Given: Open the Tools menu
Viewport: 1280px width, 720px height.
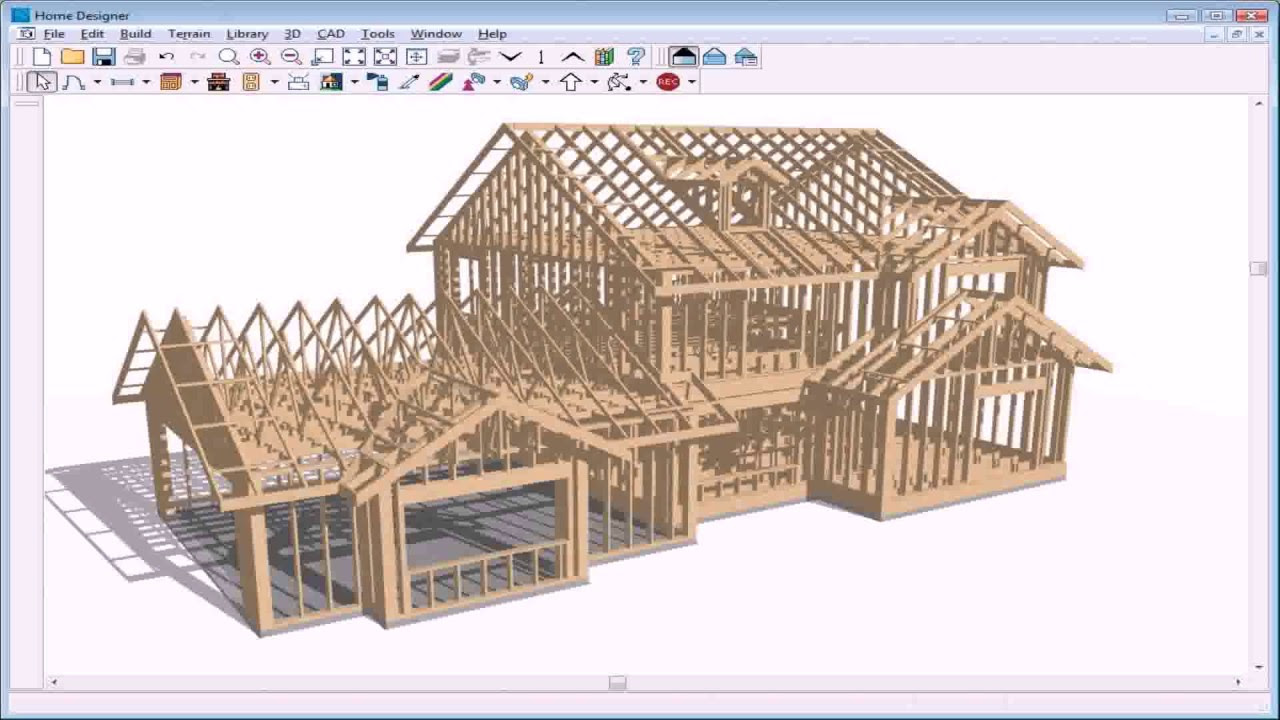Looking at the screenshot, I should click(x=377, y=34).
